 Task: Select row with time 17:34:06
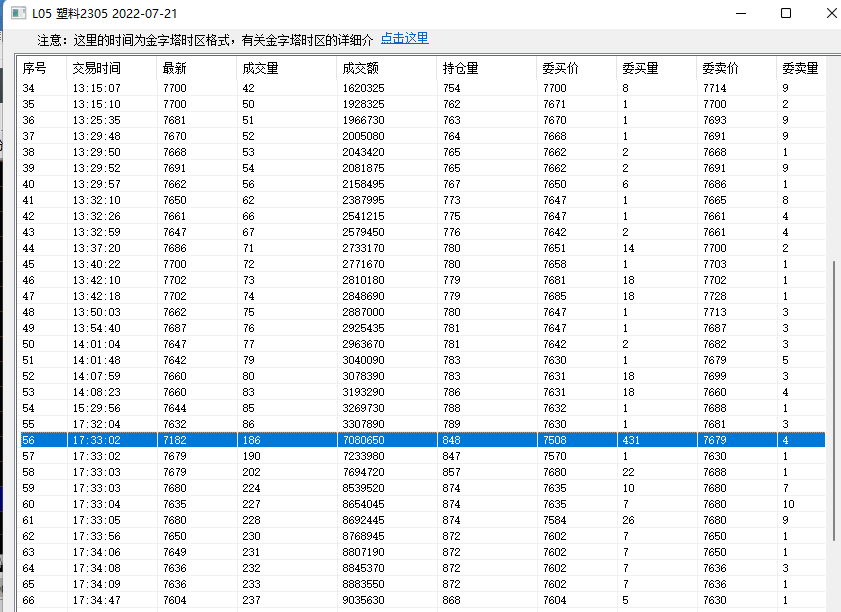click(423, 552)
